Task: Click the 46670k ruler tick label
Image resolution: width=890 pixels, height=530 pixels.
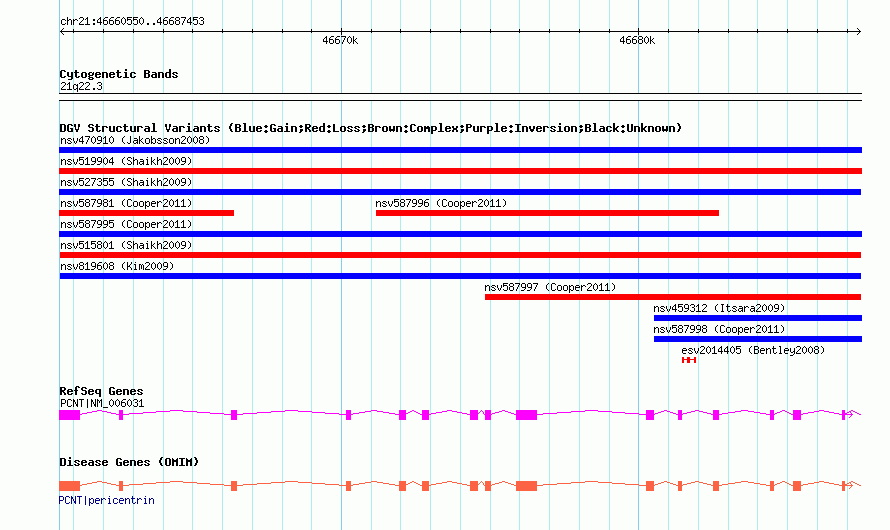Action: pyautogui.click(x=340, y=40)
